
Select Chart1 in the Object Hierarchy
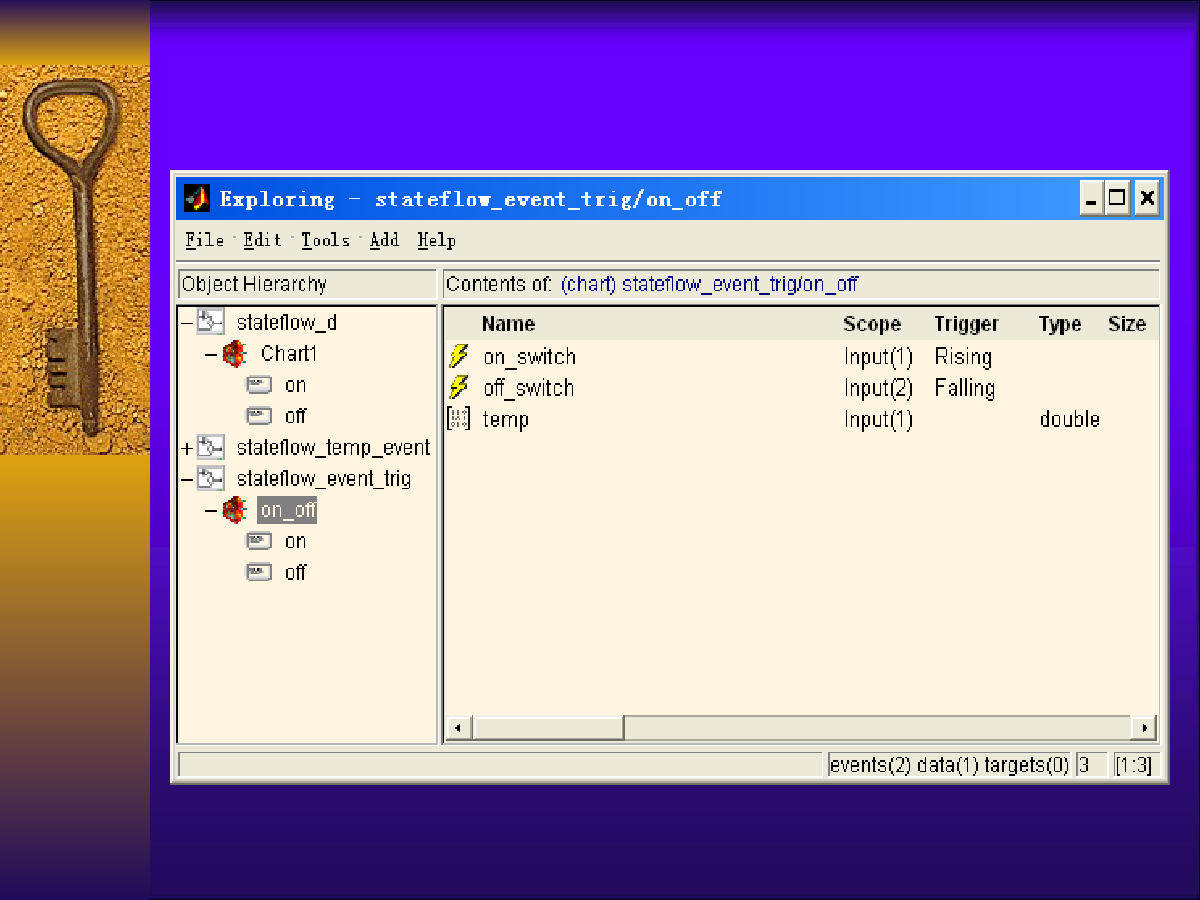point(289,354)
